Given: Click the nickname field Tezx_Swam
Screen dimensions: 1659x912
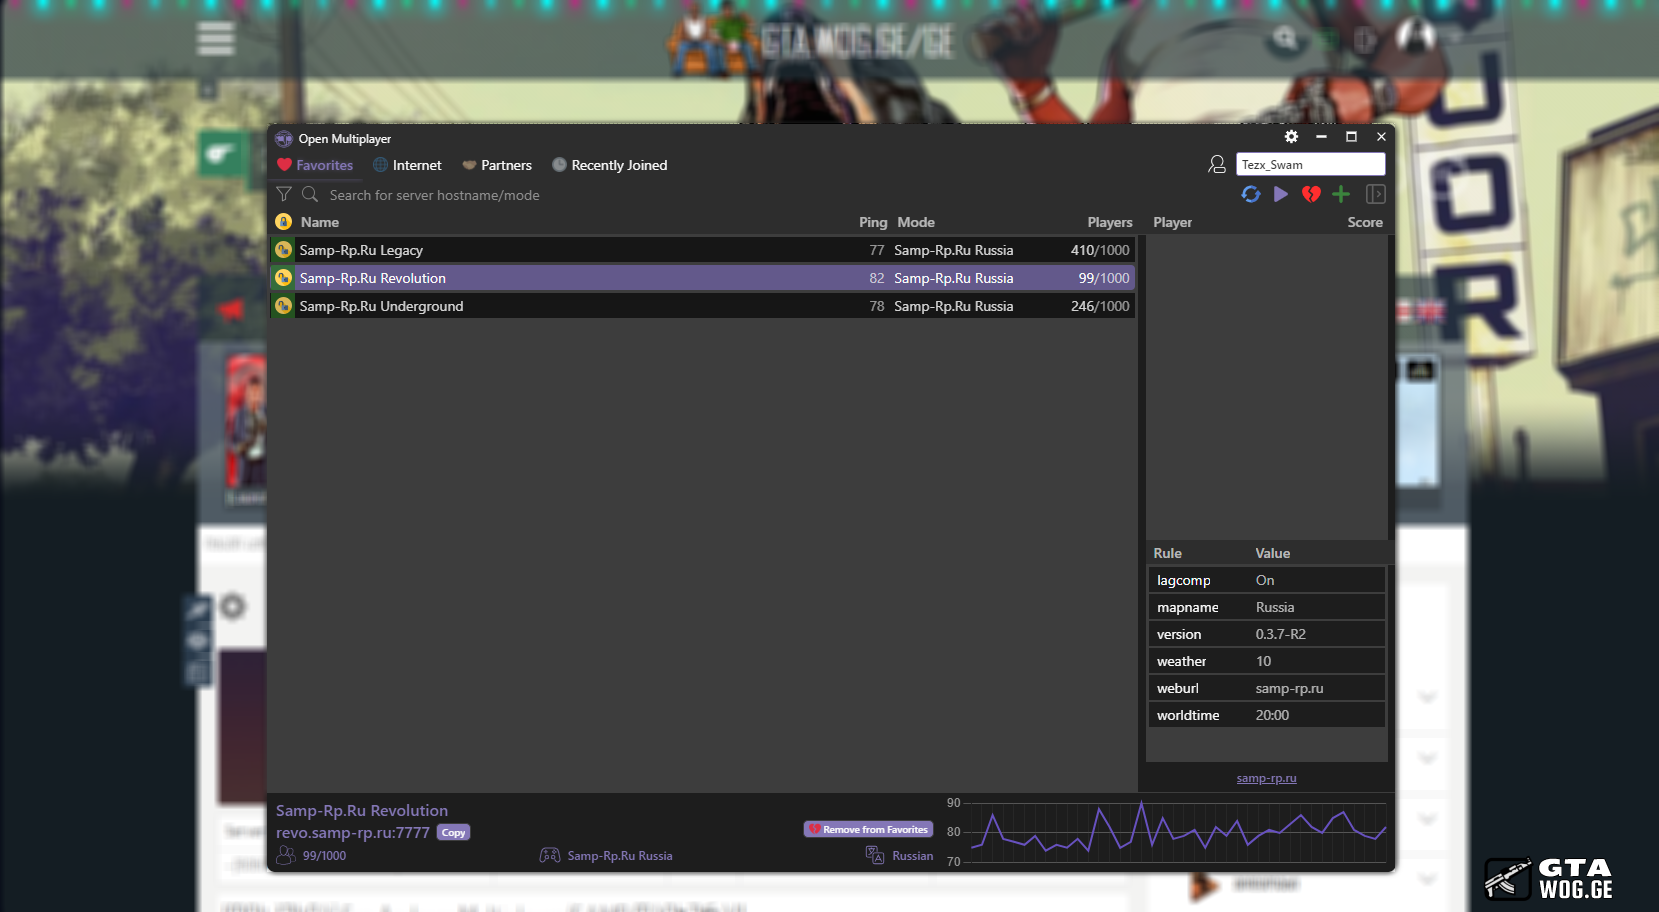Looking at the screenshot, I should 1309,165.
